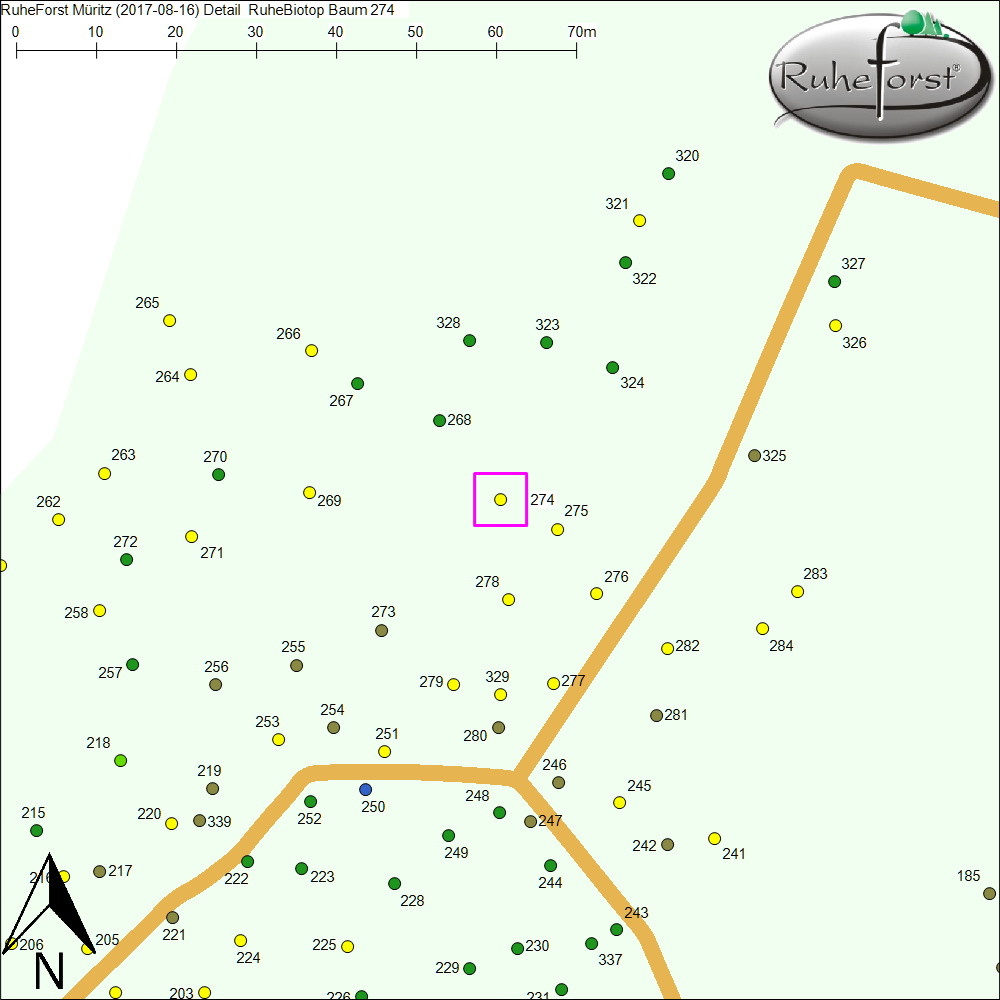The height and width of the screenshot is (1000, 1000).
Task: Select yellow tree marker 241
Action: 715,839
